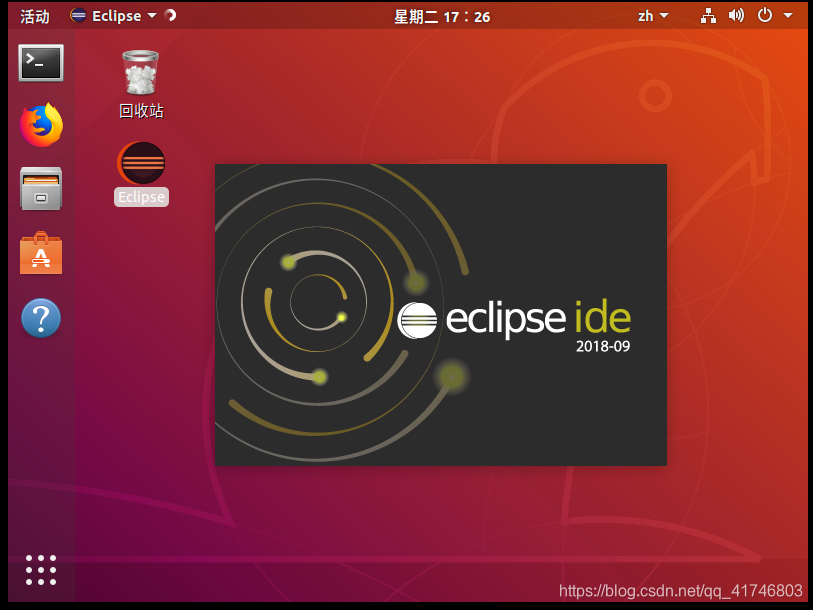Viewport: 813px width, 610px height.
Task: Show applications grid button
Action: pyautogui.click(x=41, y=570)
